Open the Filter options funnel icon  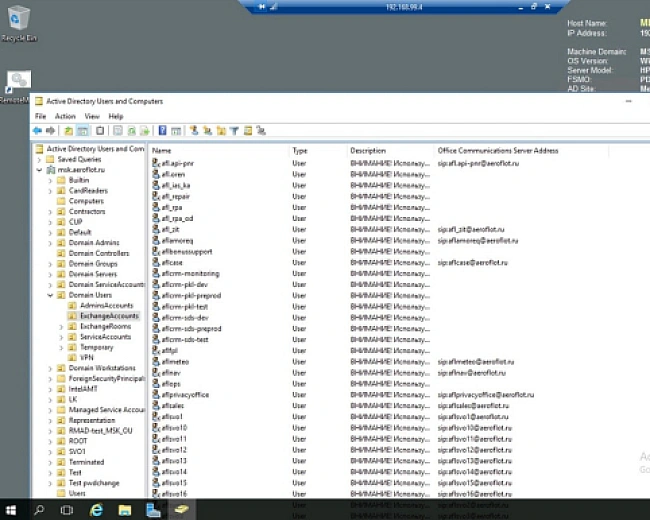[234, 131]
